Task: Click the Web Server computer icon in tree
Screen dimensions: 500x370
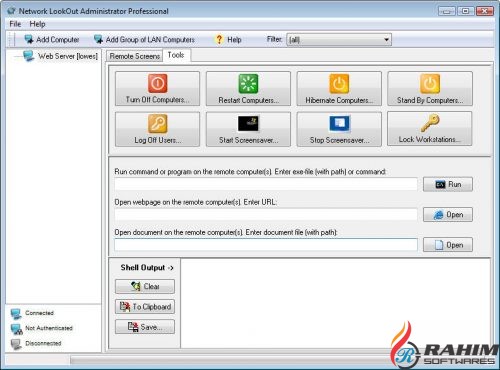Action: point(28,56)
